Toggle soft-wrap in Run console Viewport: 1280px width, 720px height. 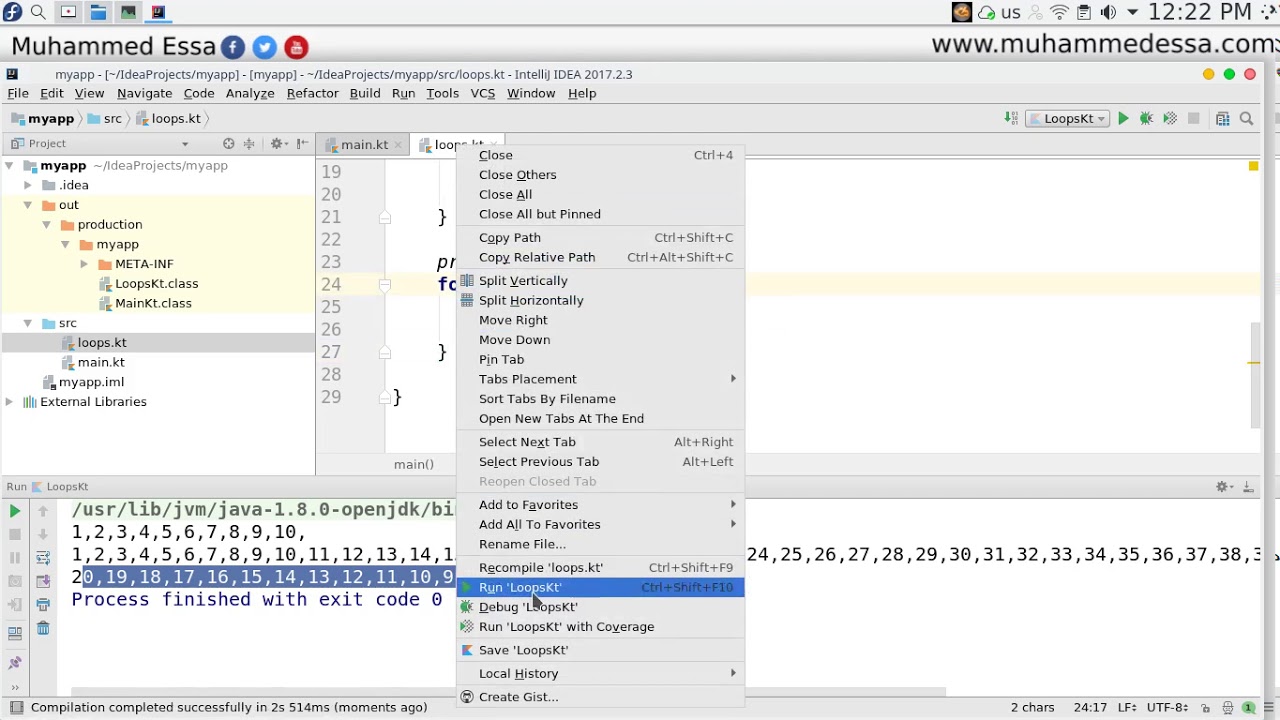coord(43,558)
